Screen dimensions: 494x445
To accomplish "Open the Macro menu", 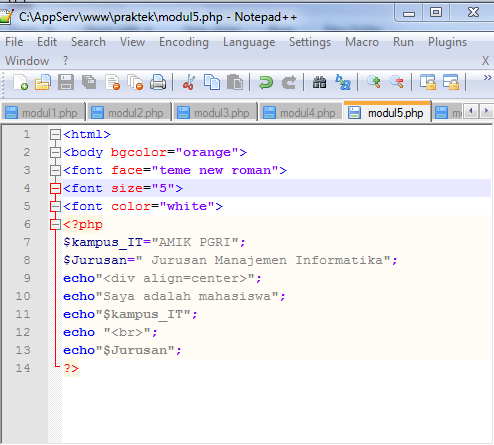I will coord(362,42).
